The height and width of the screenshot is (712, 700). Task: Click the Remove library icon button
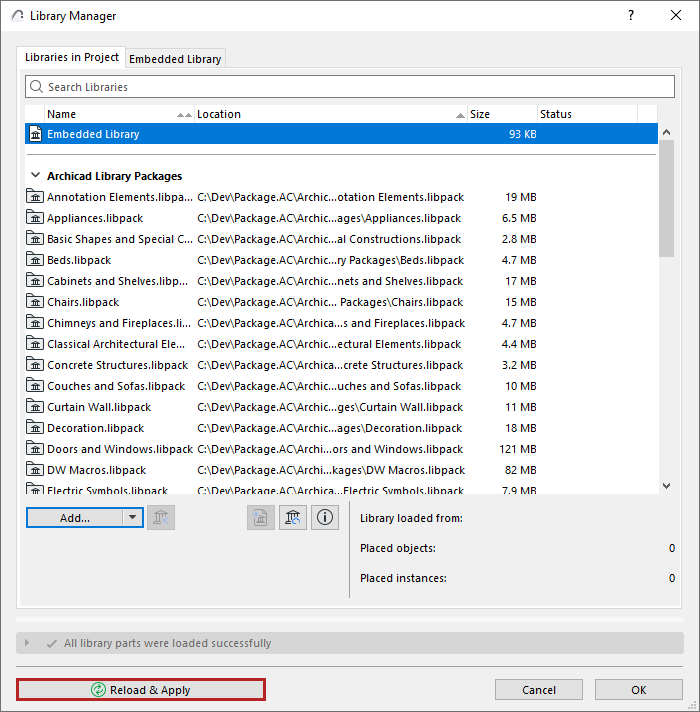coord(161,518)
